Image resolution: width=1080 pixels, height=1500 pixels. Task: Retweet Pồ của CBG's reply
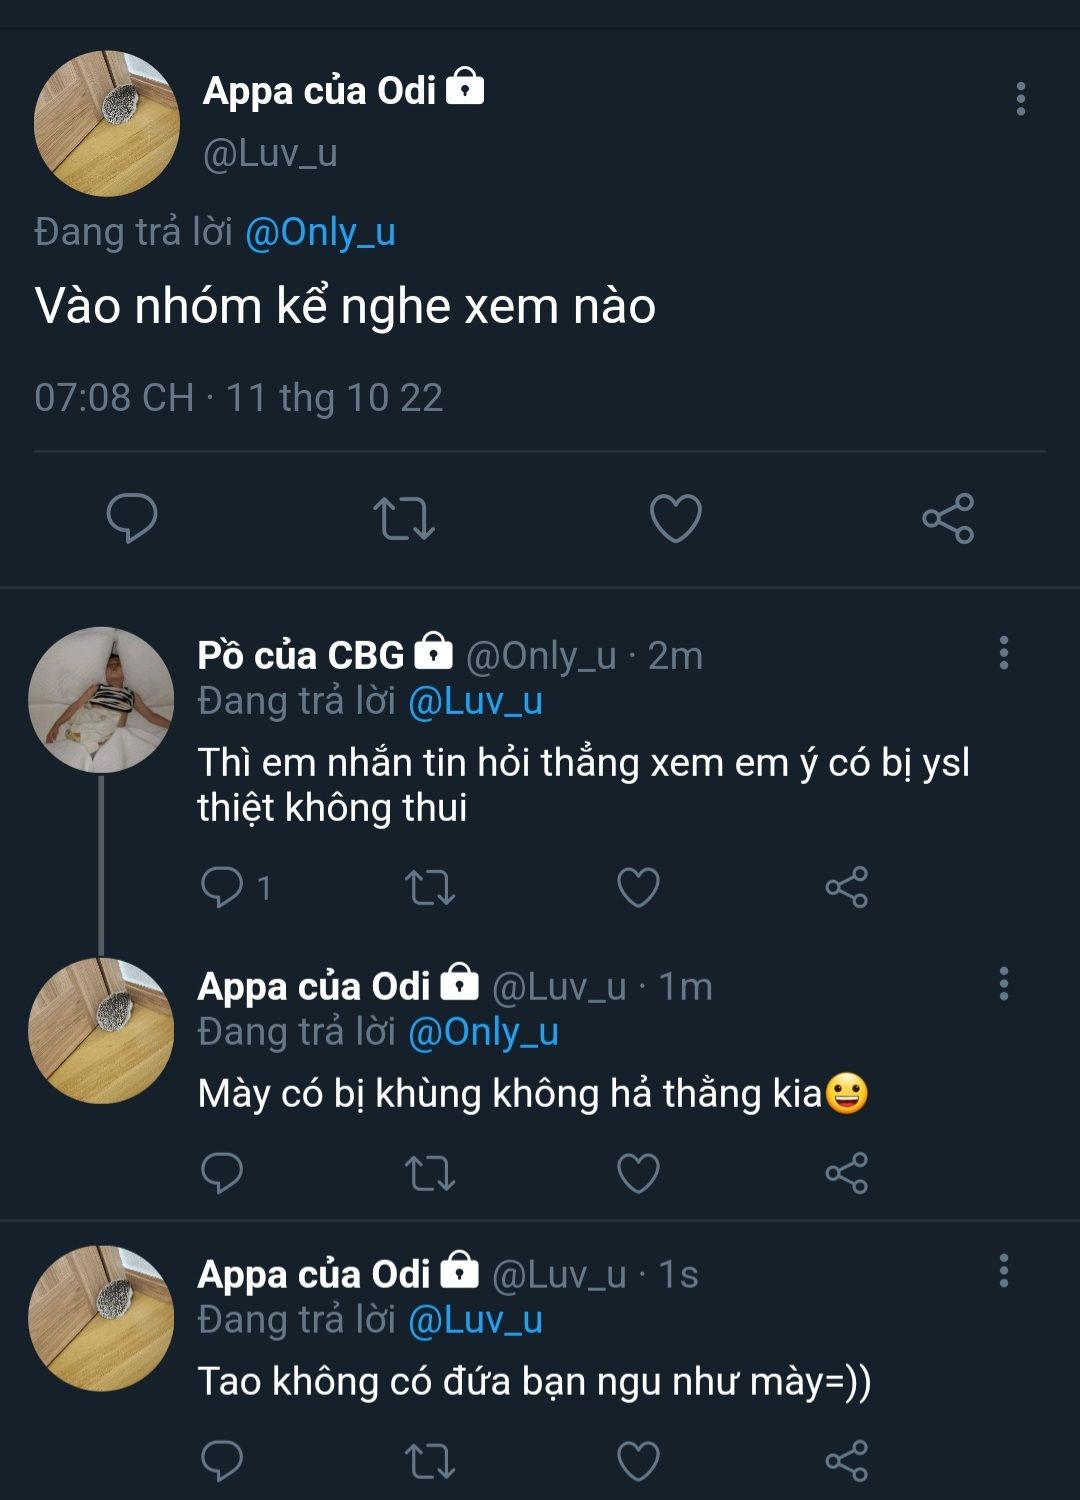(x=430, y=887)
